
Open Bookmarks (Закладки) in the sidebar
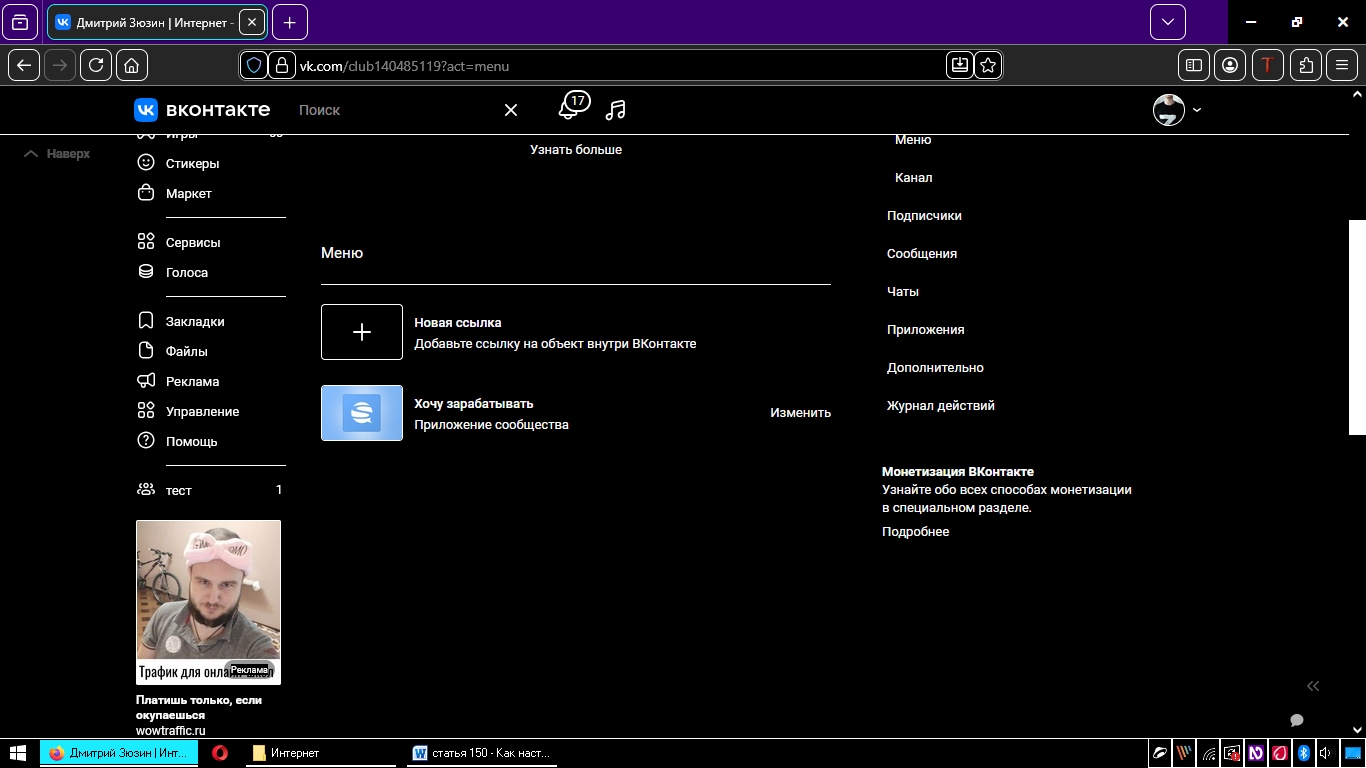click(194, 321)
